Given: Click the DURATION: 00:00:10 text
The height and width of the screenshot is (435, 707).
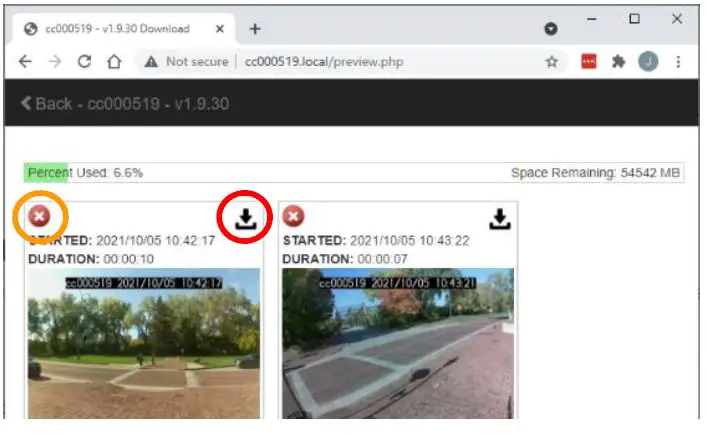Looking at the screenshot, I should [x=91, y=259].
